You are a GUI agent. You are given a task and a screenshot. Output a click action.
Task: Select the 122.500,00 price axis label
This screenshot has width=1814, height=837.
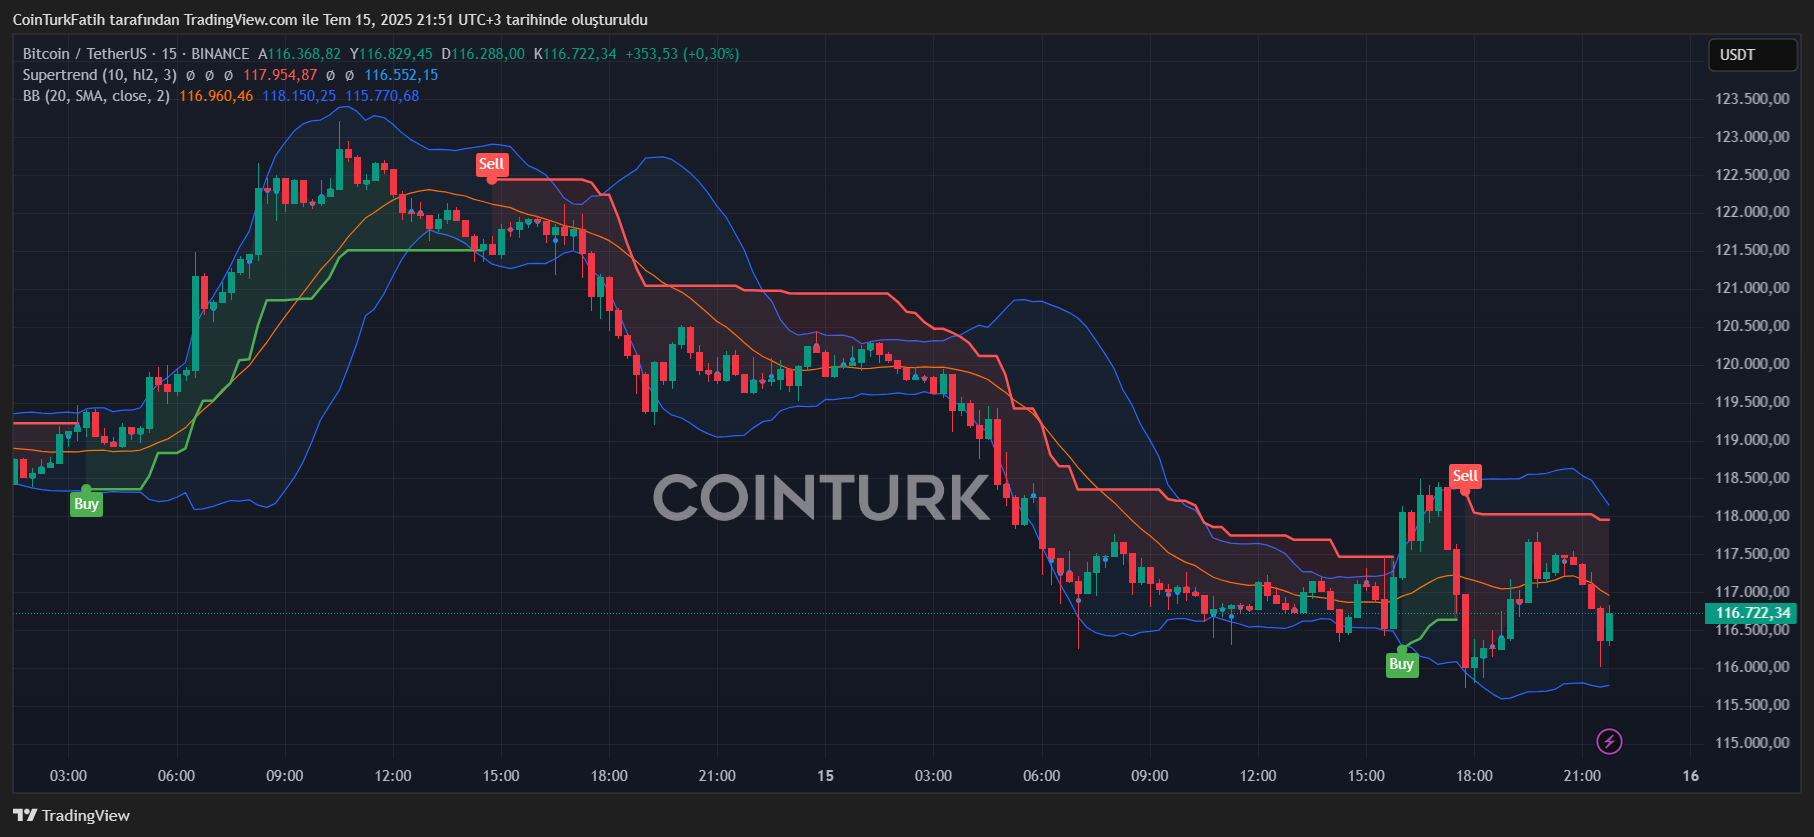click(1752, 175)
